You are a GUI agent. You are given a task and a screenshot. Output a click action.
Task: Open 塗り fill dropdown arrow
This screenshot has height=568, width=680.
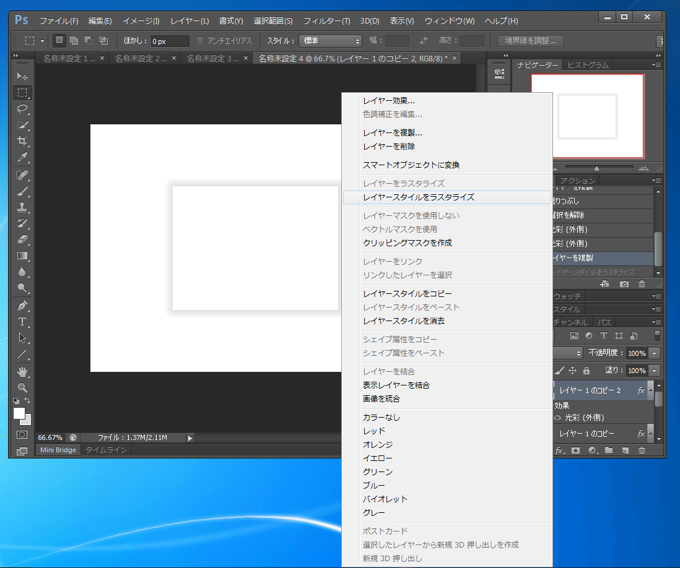click(654, 370)
